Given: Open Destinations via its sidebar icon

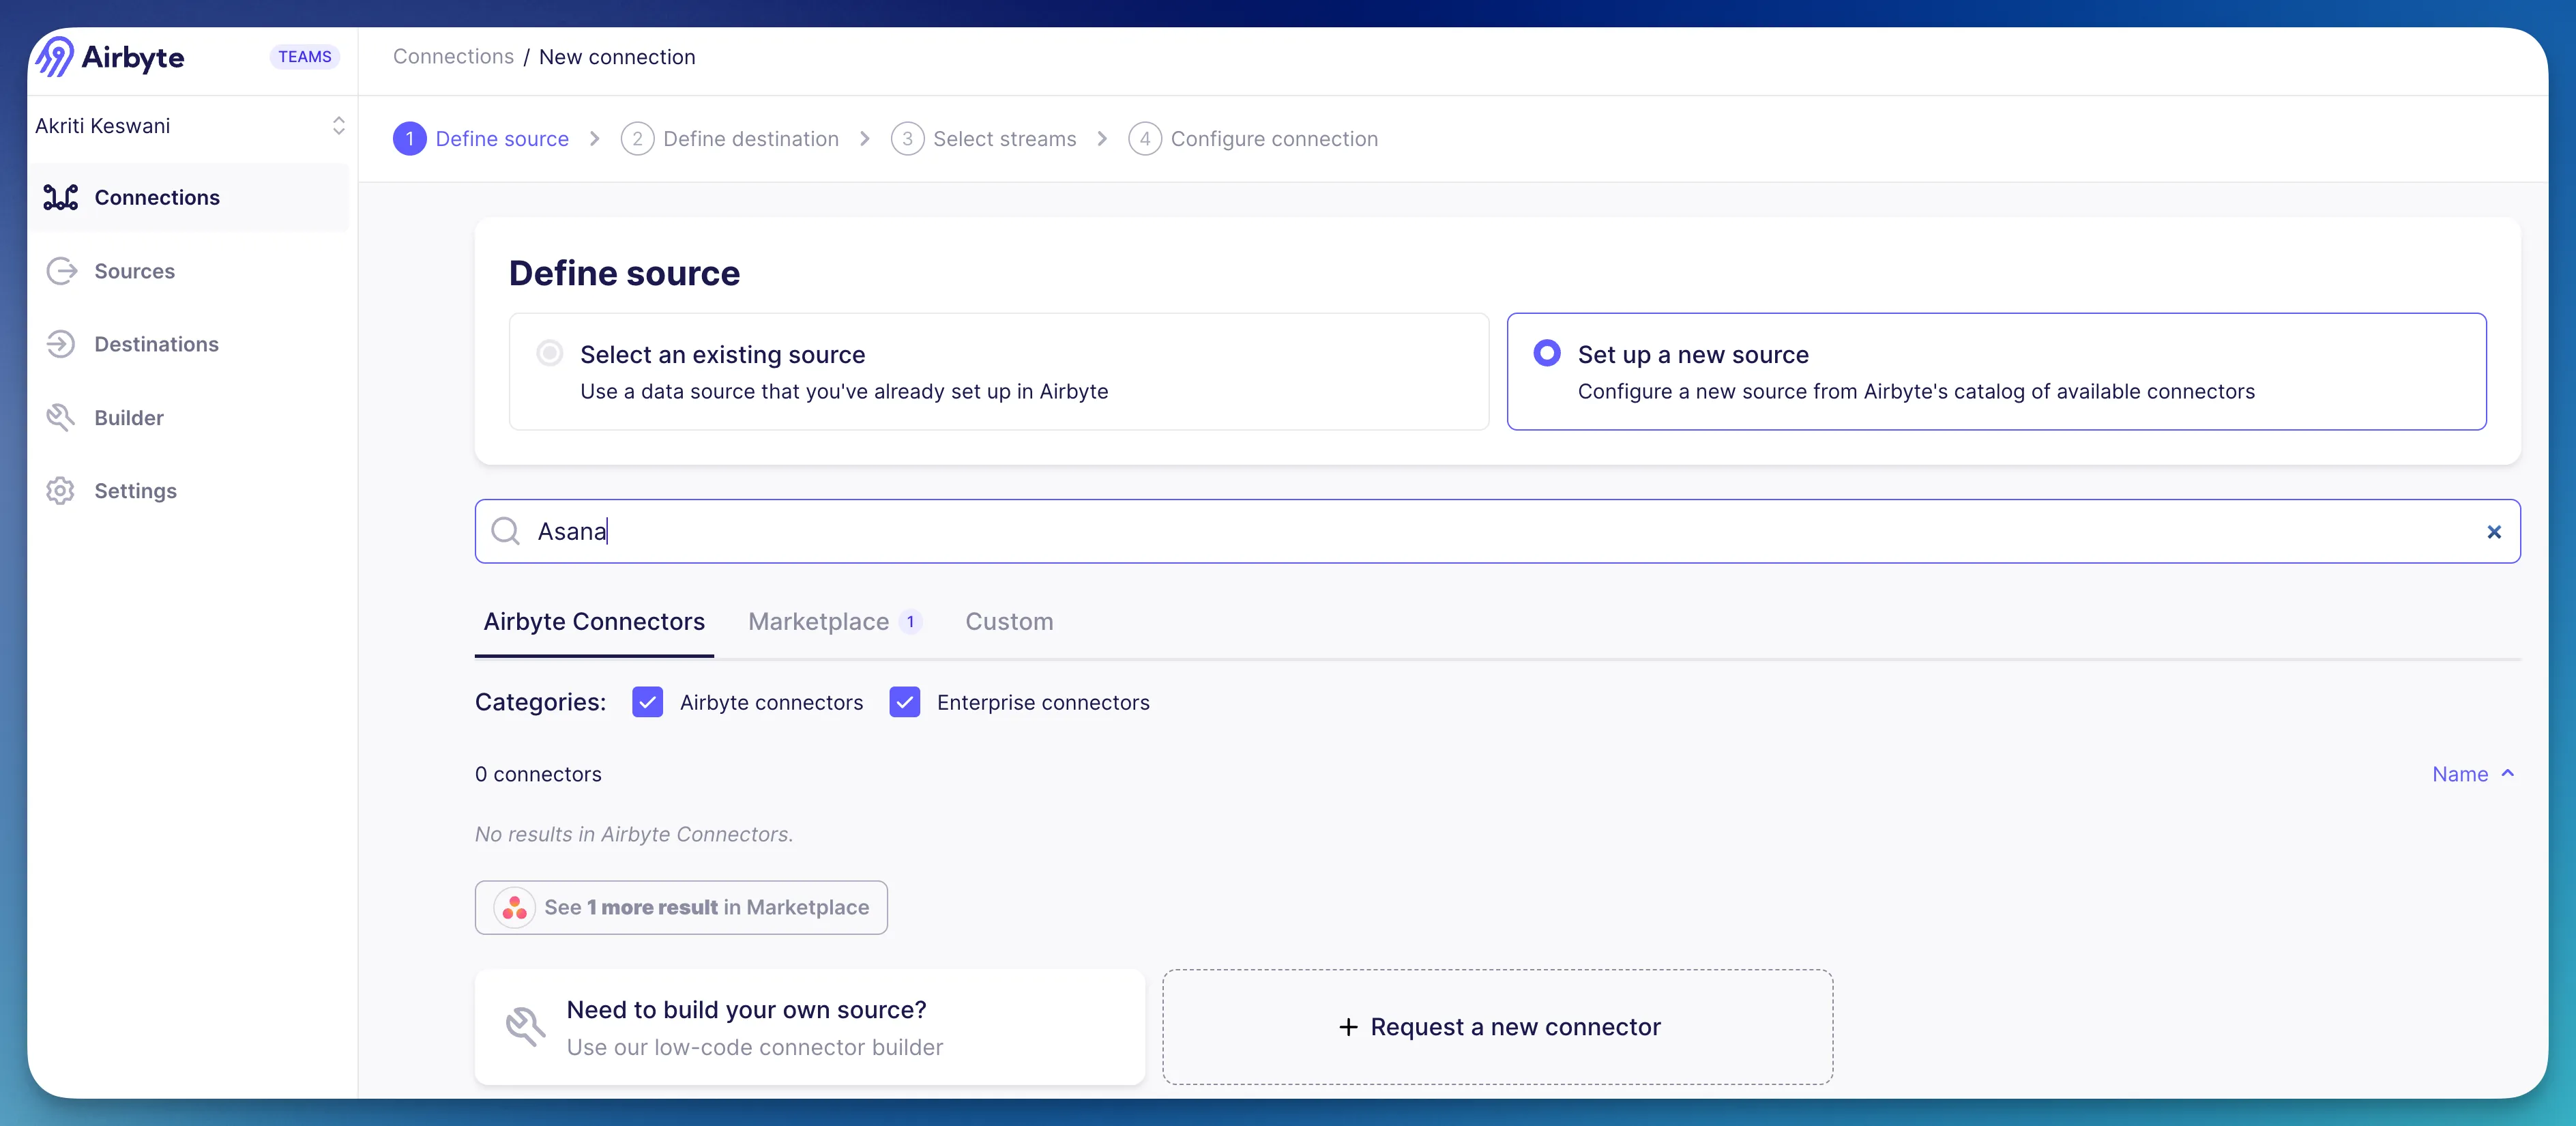Looking at the screenshot, I should pos(60,344).
